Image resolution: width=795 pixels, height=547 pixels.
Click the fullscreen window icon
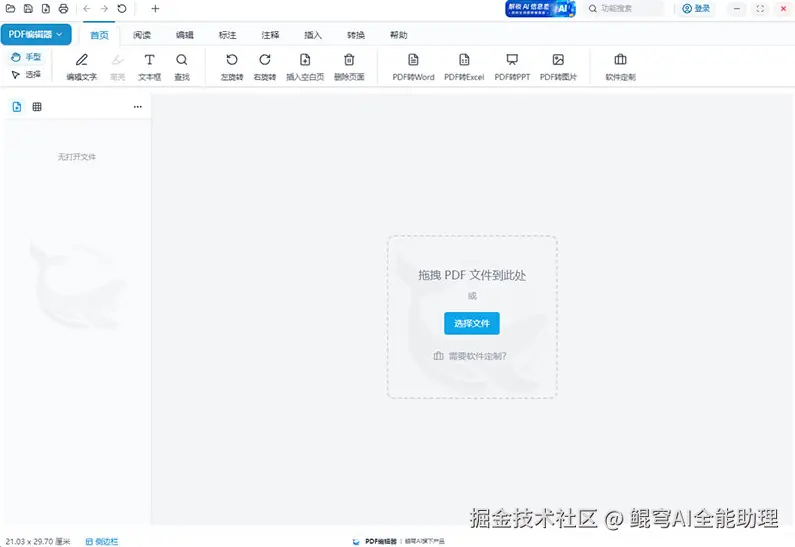[760, 9]
